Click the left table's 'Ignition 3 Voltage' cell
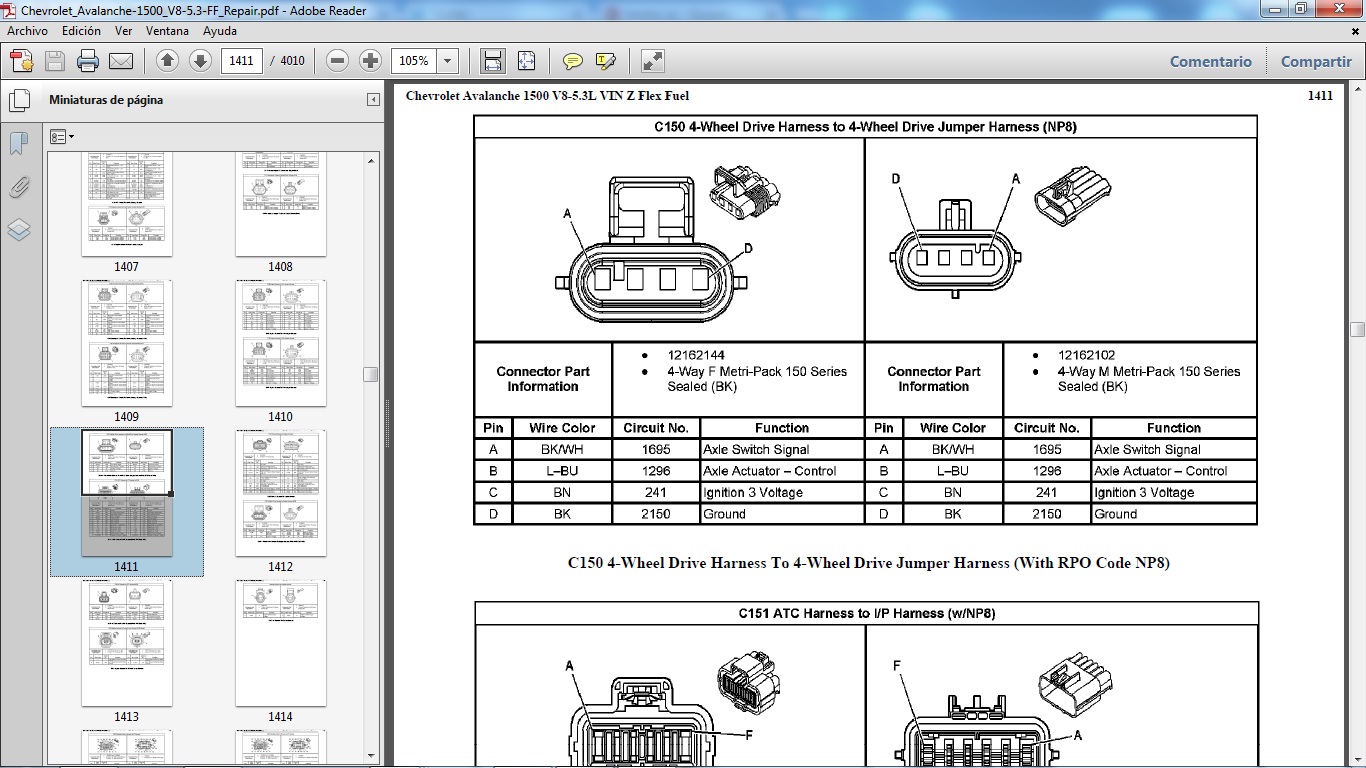The width and height of the screenshot is (1366, 768). [782, 493]
